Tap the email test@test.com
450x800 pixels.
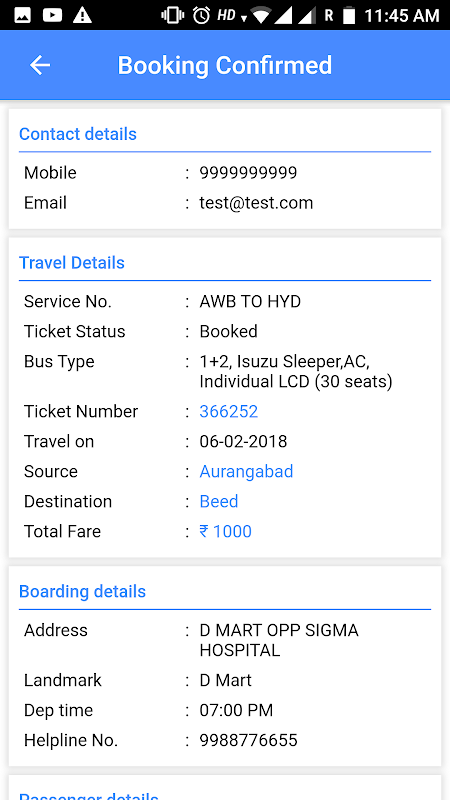[x=256, y=203]
